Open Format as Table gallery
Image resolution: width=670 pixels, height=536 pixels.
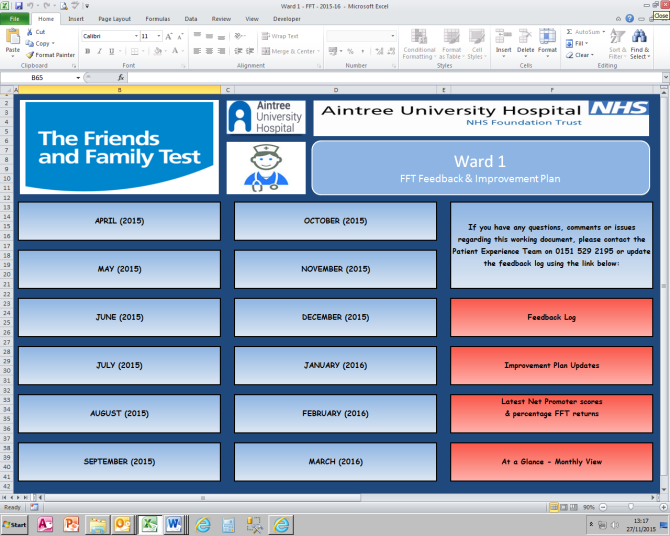451,44
